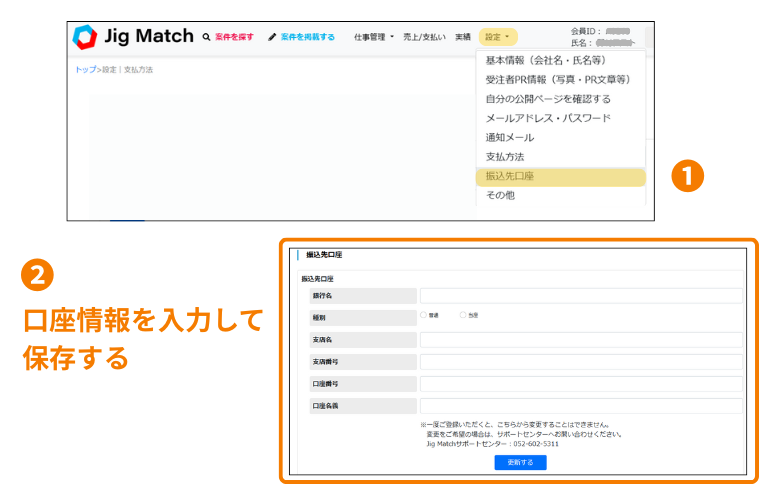Click the magnifier icon beside 案件を探す
Image resolution: width=770 pixels, height=500 pixels.
[x=206, y=37]
